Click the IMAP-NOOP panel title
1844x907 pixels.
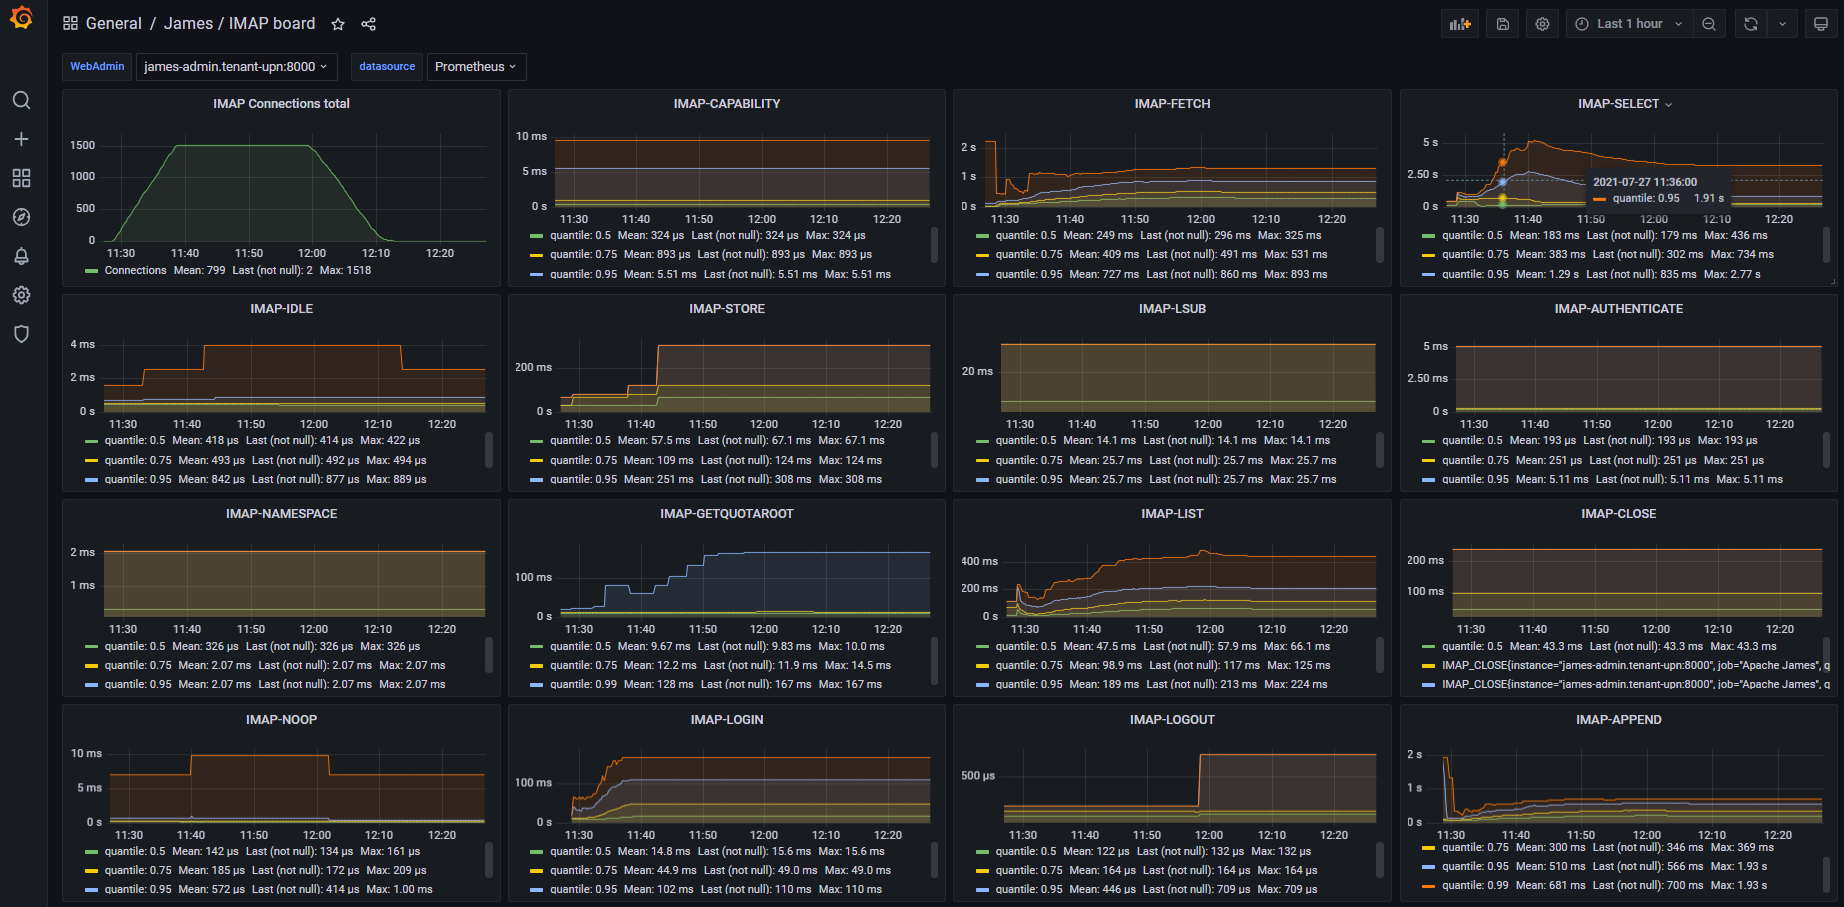tap(281, 720)
